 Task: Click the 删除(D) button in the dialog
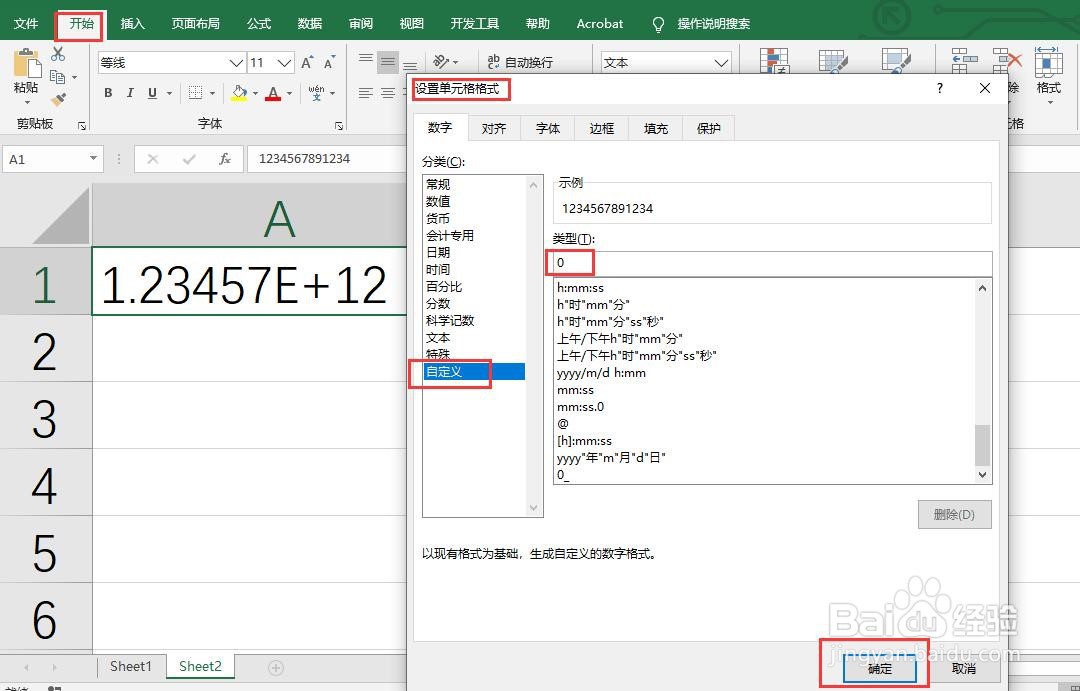[x=954, y=514]
